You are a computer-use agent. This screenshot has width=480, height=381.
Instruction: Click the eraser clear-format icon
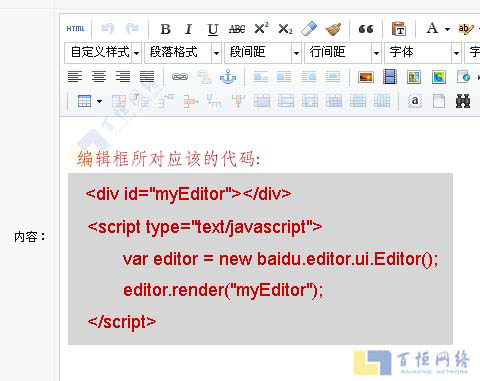[x=309, y=29]
